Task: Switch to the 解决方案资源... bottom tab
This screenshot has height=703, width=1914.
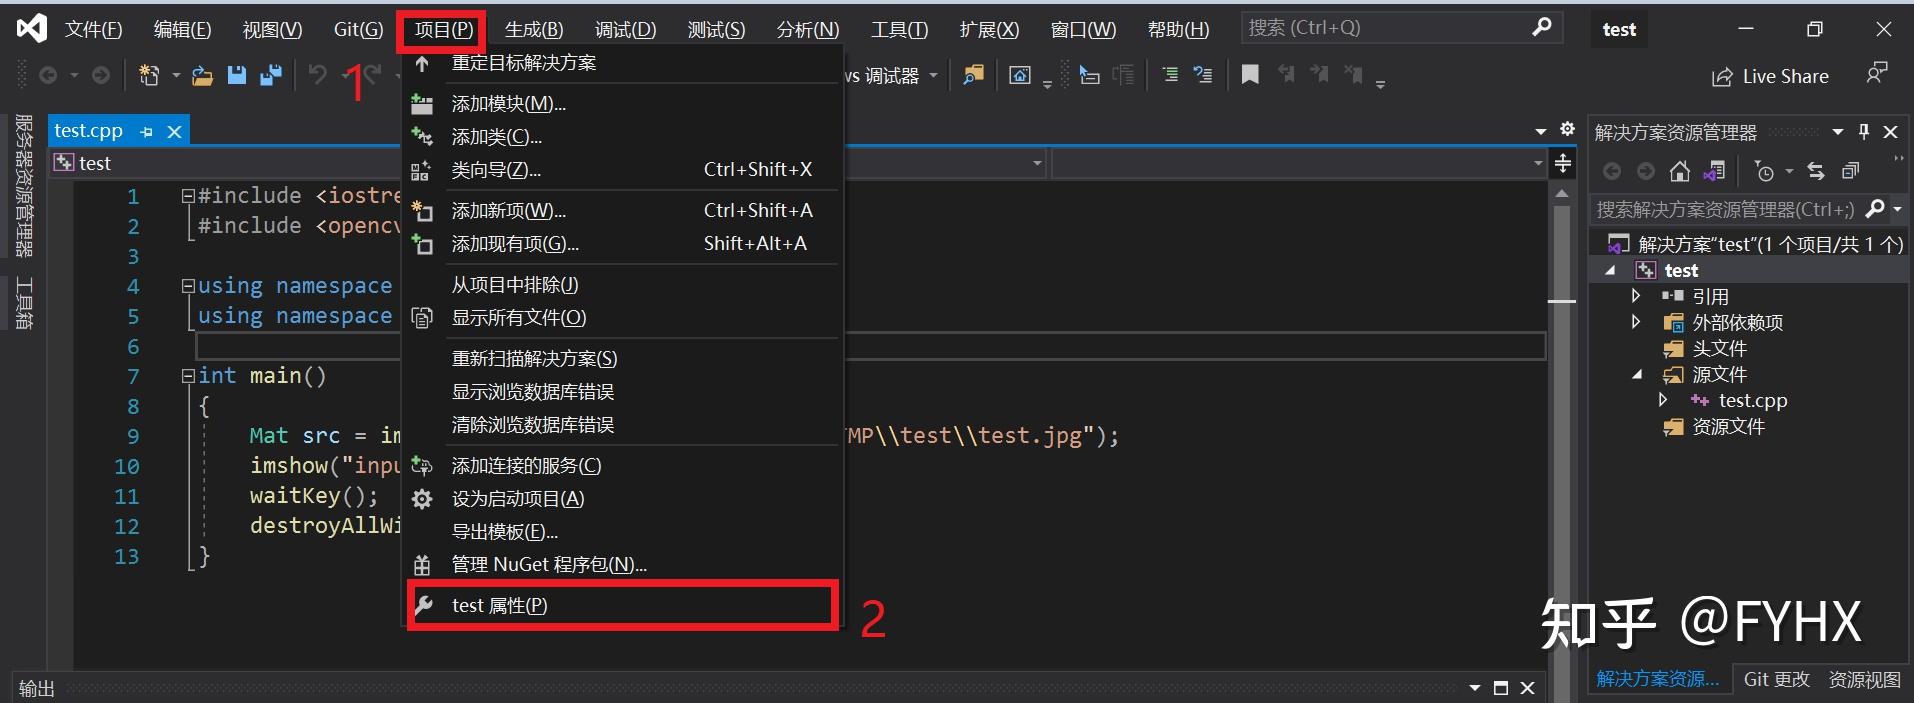Action: click(x=1658, y=679)
